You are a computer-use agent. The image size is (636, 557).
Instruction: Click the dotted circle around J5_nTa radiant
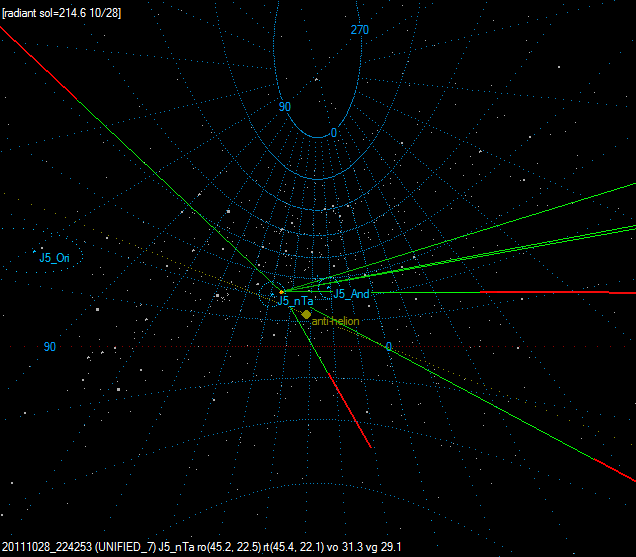point(272,294)
